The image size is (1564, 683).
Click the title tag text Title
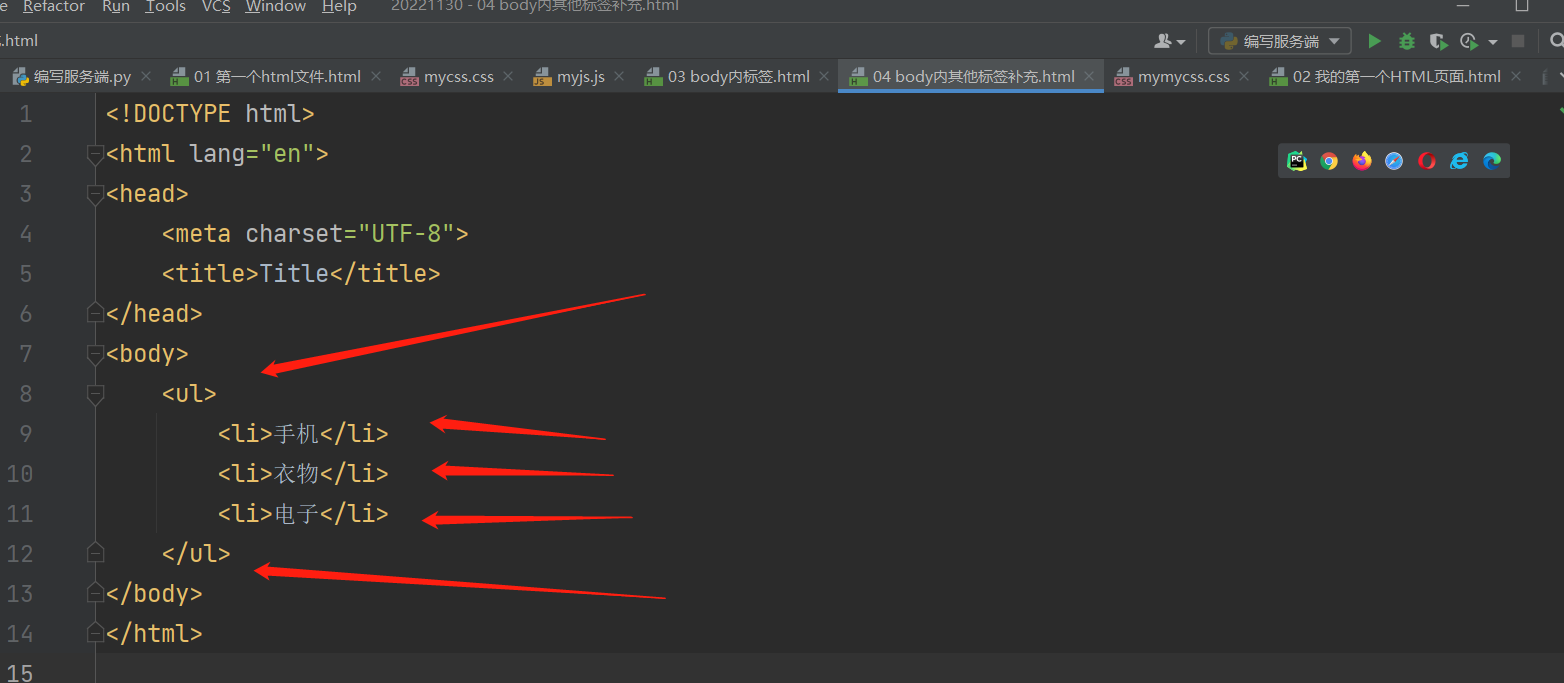point(294,274)
